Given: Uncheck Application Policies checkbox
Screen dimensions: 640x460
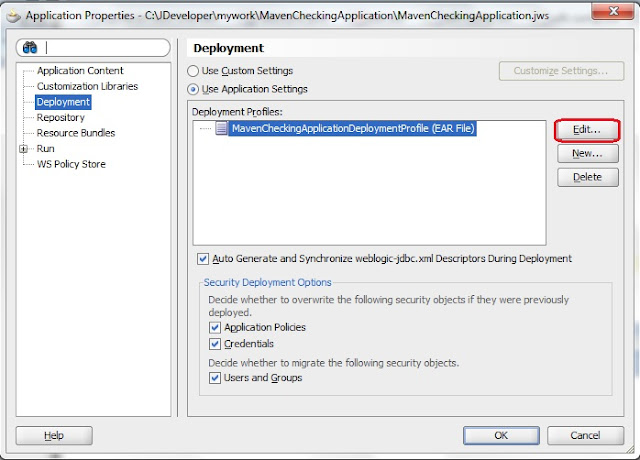Looking at the screenshot, I should pyautogui.click(x=215, y=327).
